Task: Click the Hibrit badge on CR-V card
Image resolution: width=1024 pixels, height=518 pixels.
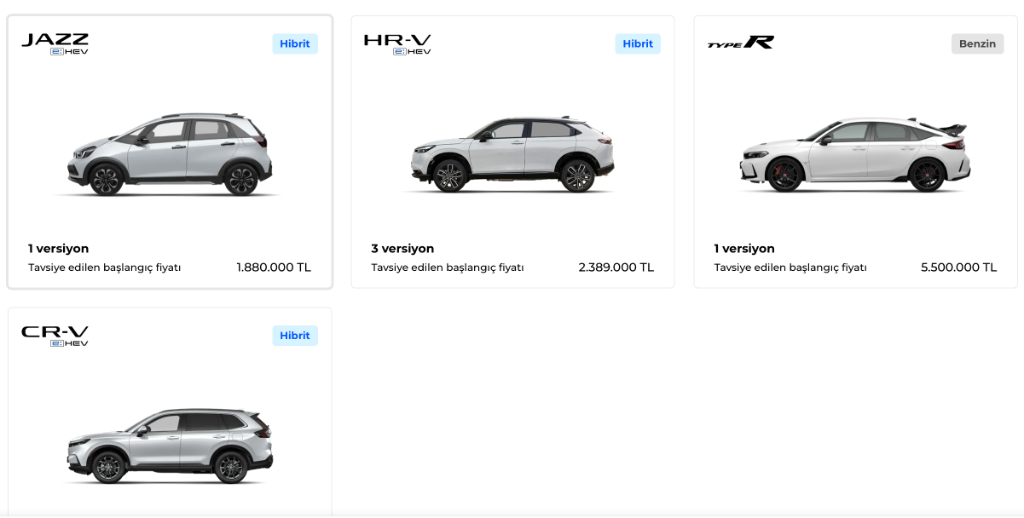Action: tap(295, 336)
